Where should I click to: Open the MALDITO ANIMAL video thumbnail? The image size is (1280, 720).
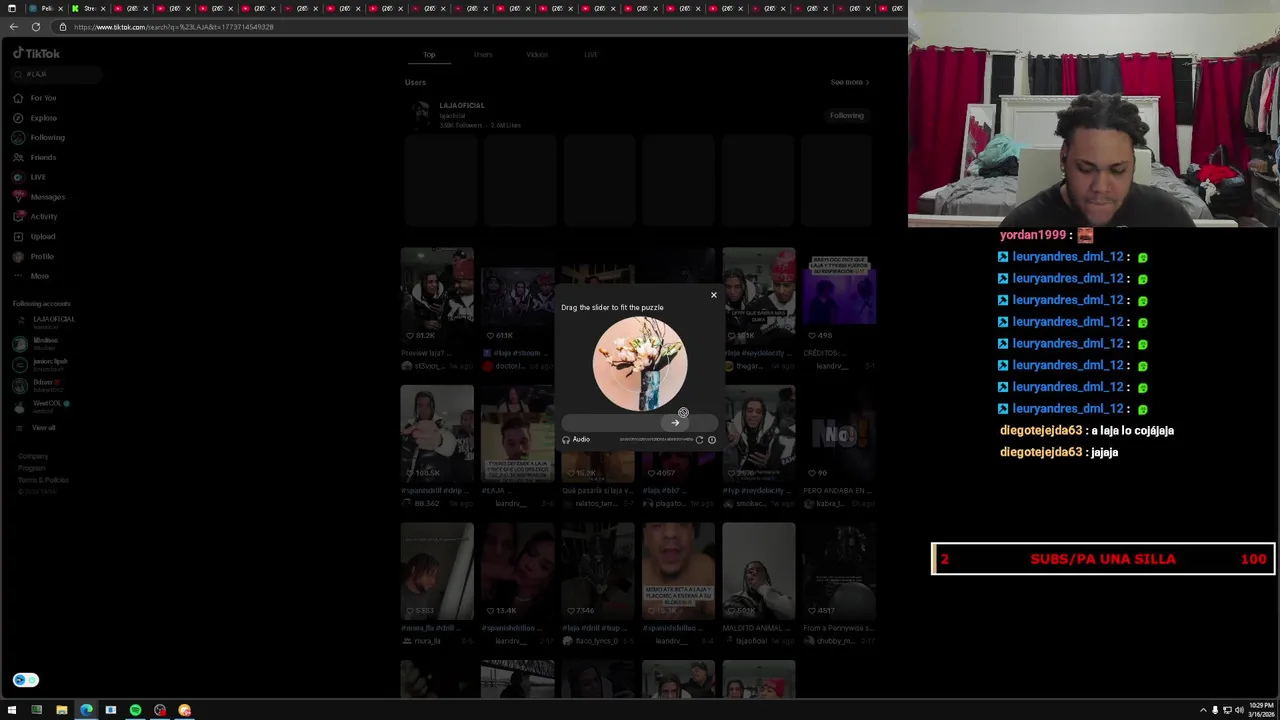point(759,571)
